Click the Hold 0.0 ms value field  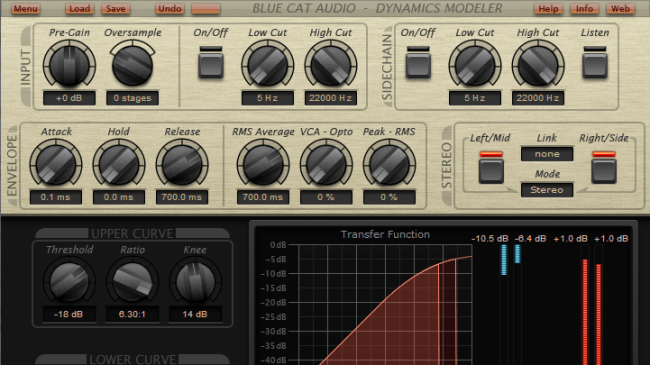[x=119, y=197]
